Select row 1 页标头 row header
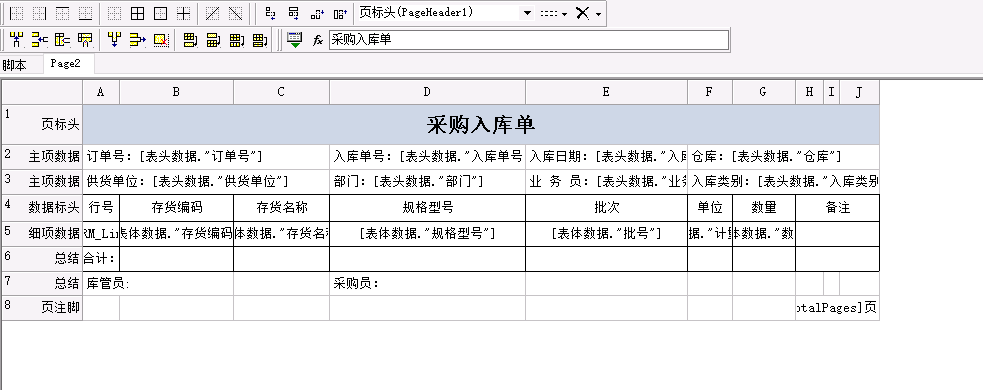983x390 pixels. point(42,124)
